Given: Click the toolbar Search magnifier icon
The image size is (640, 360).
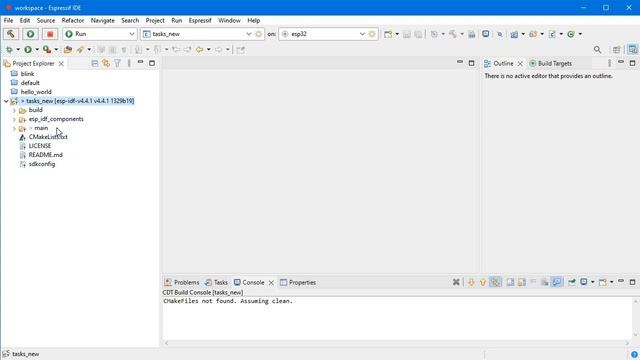Looking at the screenshot, I should [x=598, y=49].
